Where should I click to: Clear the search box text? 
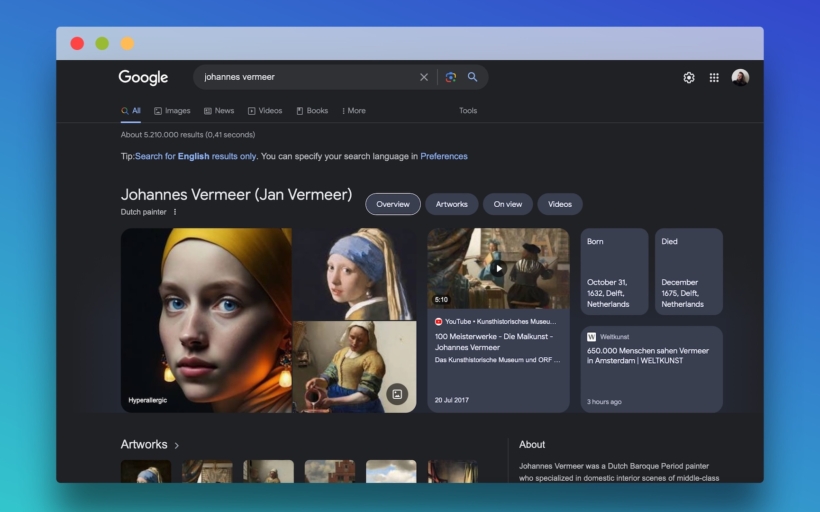click(x=423, y=77)
